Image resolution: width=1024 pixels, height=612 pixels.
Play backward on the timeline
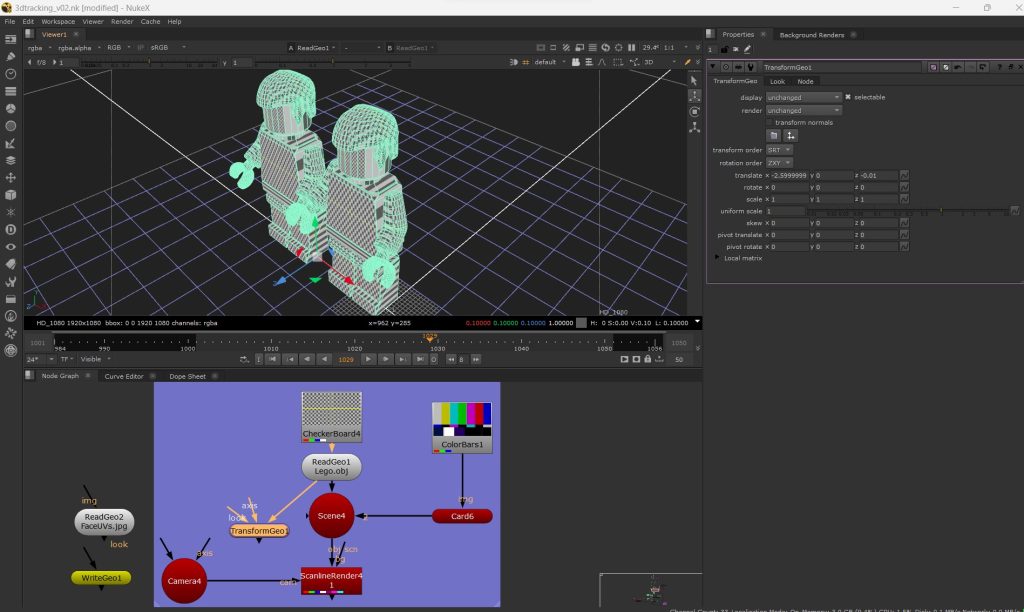324,359
